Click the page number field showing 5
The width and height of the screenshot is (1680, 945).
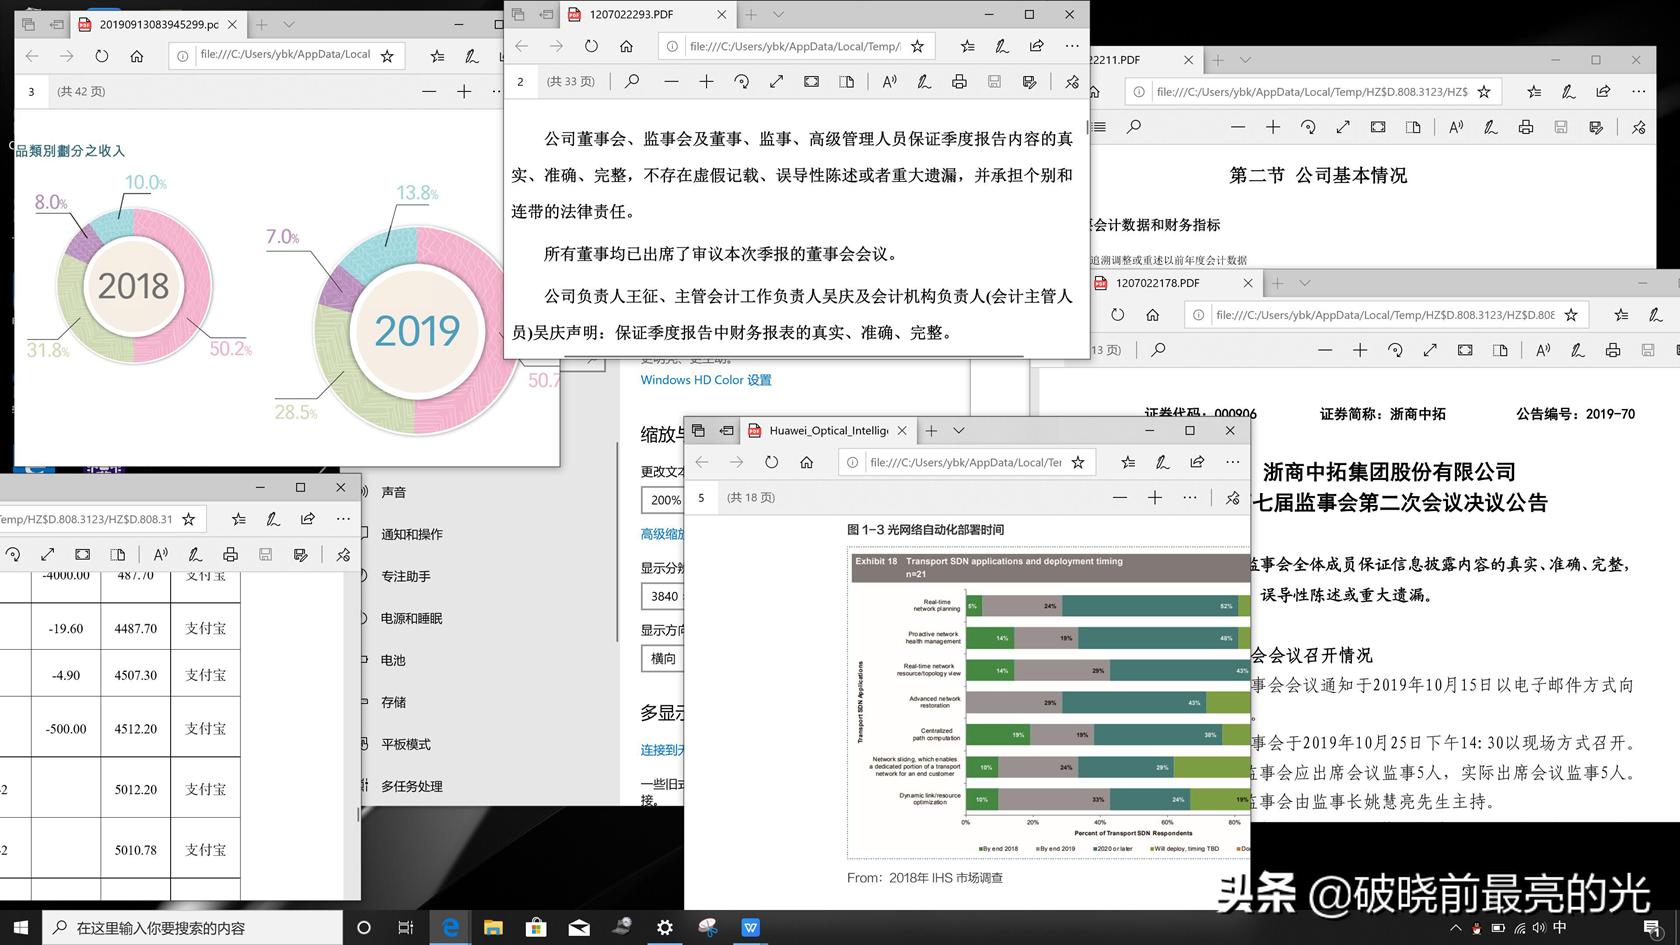[701, 498]
